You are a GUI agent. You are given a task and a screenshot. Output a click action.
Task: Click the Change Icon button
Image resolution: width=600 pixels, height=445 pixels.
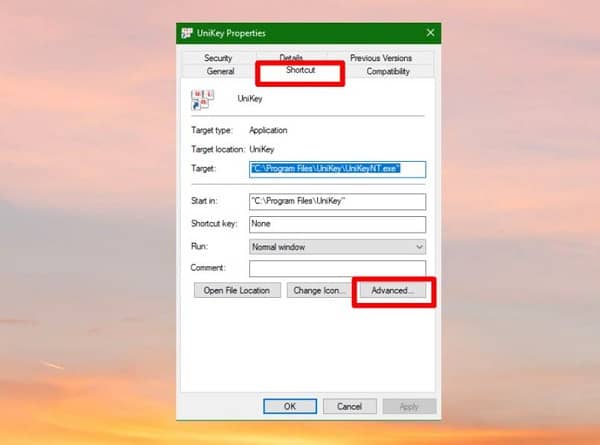318,290
